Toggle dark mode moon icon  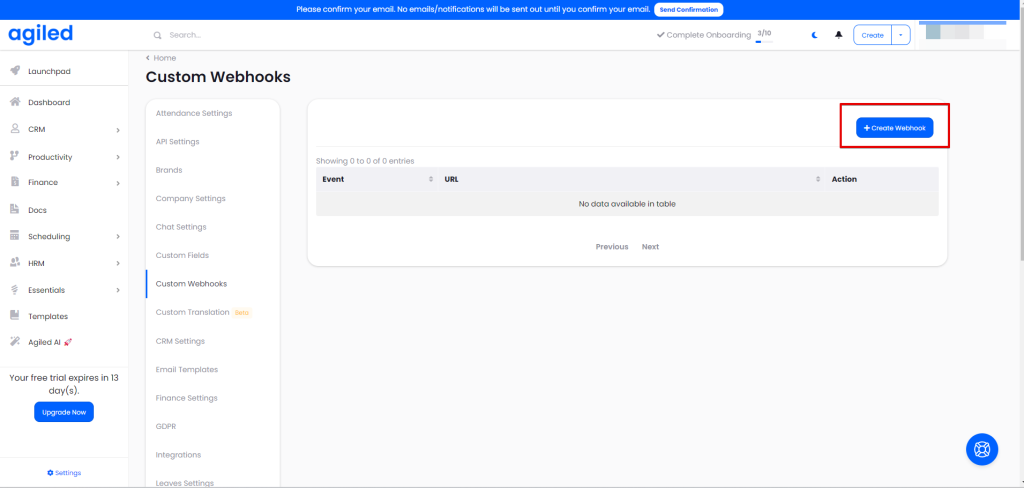click(814, 35)
